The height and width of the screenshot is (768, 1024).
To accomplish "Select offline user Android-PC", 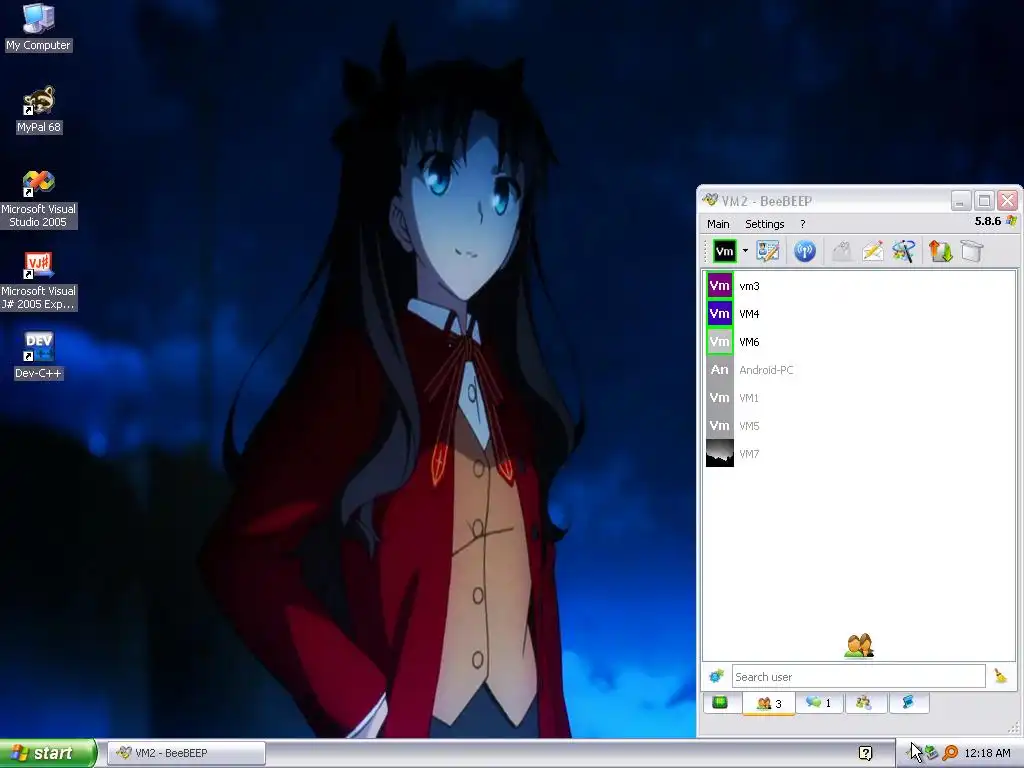I will pyautogui.click(x=859, y=370).
